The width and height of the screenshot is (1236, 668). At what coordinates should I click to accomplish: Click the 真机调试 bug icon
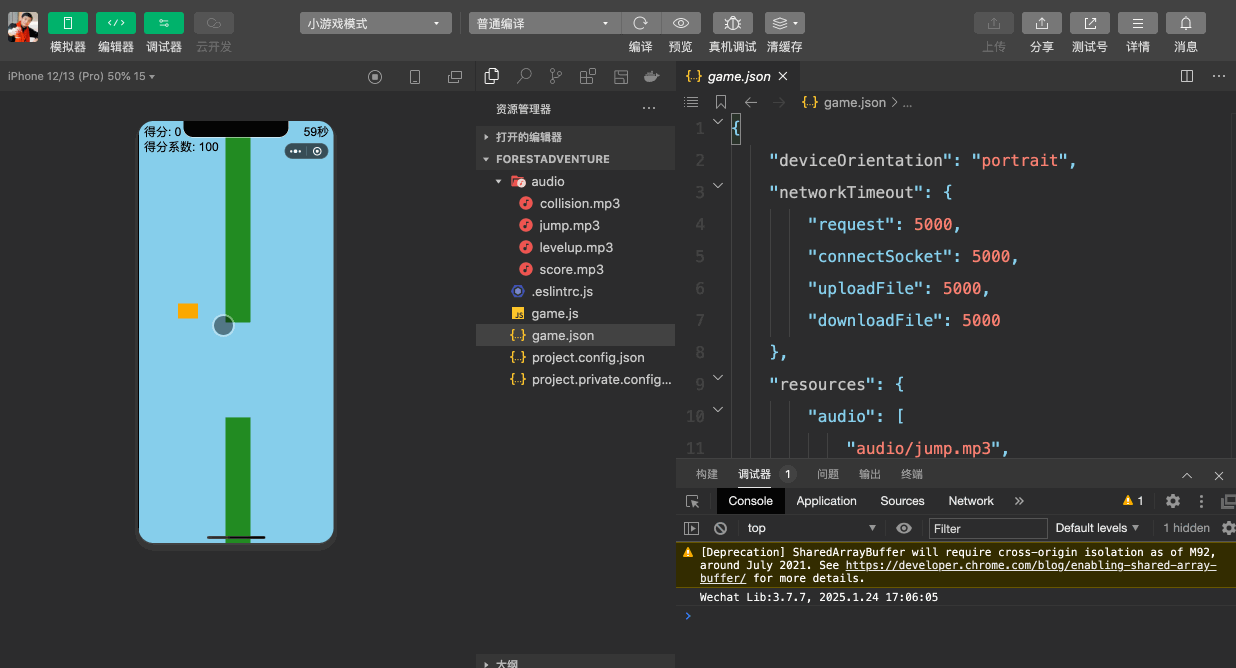click(x=733, y=23)
